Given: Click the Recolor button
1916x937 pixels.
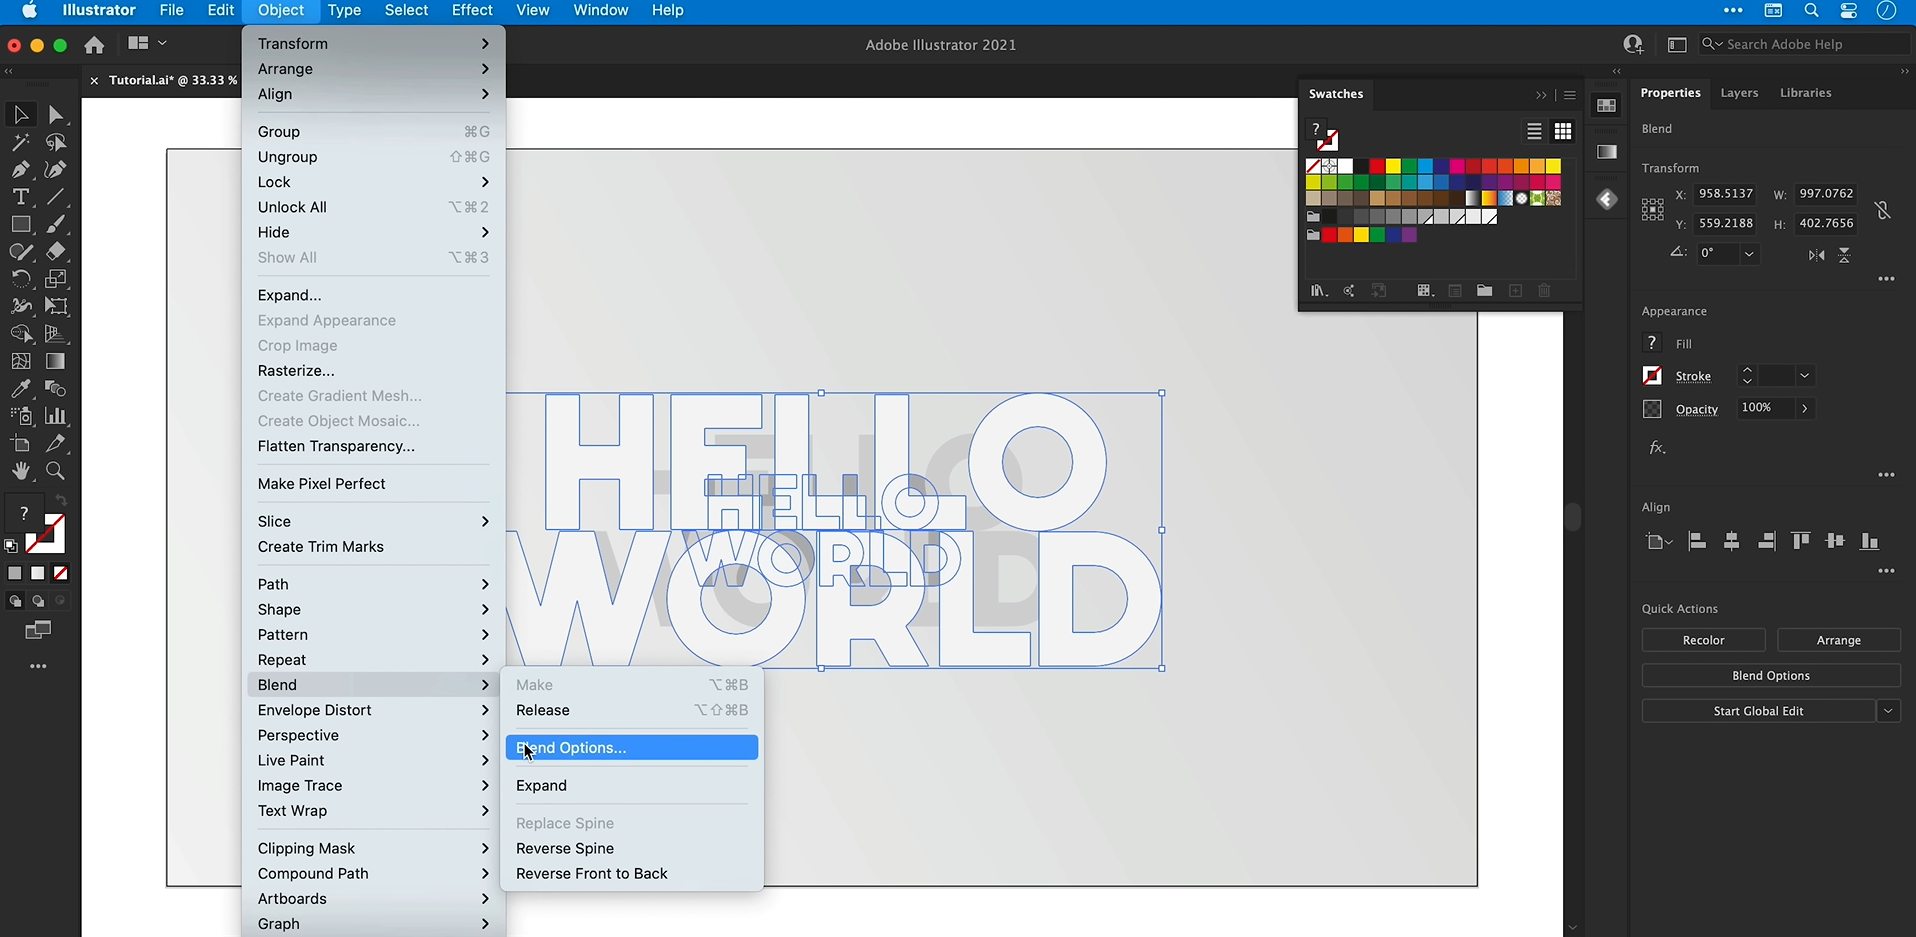Looking at the screenshot, I should [x=1703, y=640].
